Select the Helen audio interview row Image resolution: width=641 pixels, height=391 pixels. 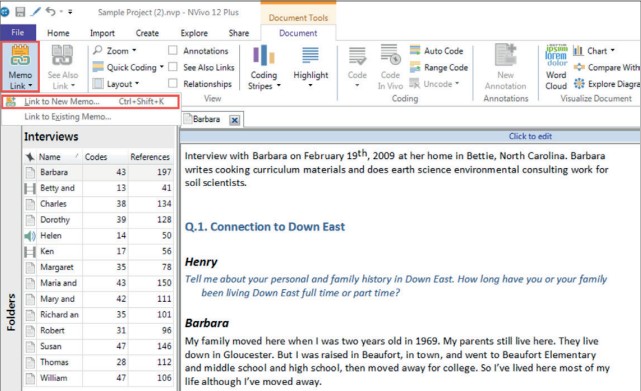[98, 236]
